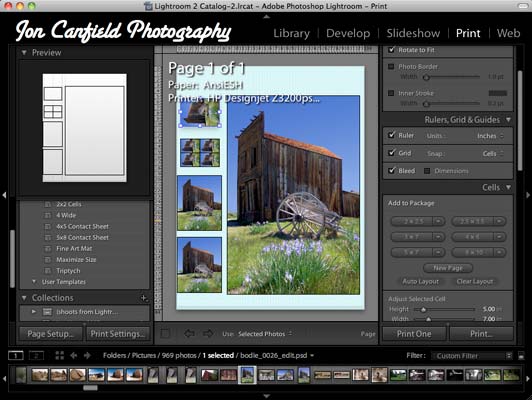This screenshot has width=532, height=400.
Task: Toggle the Ruler checkbox
Action: [x=392, y=135]
